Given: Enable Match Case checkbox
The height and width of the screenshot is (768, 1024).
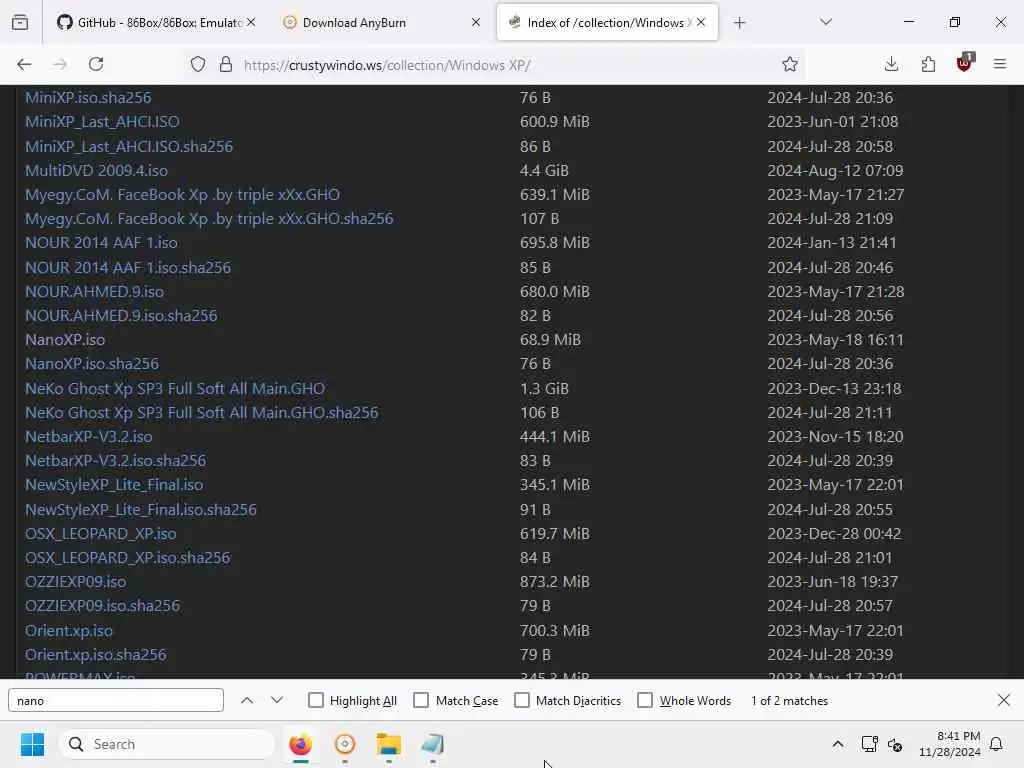Looking at the screenshot, I should pyautogui.click(x=421, y=700).
